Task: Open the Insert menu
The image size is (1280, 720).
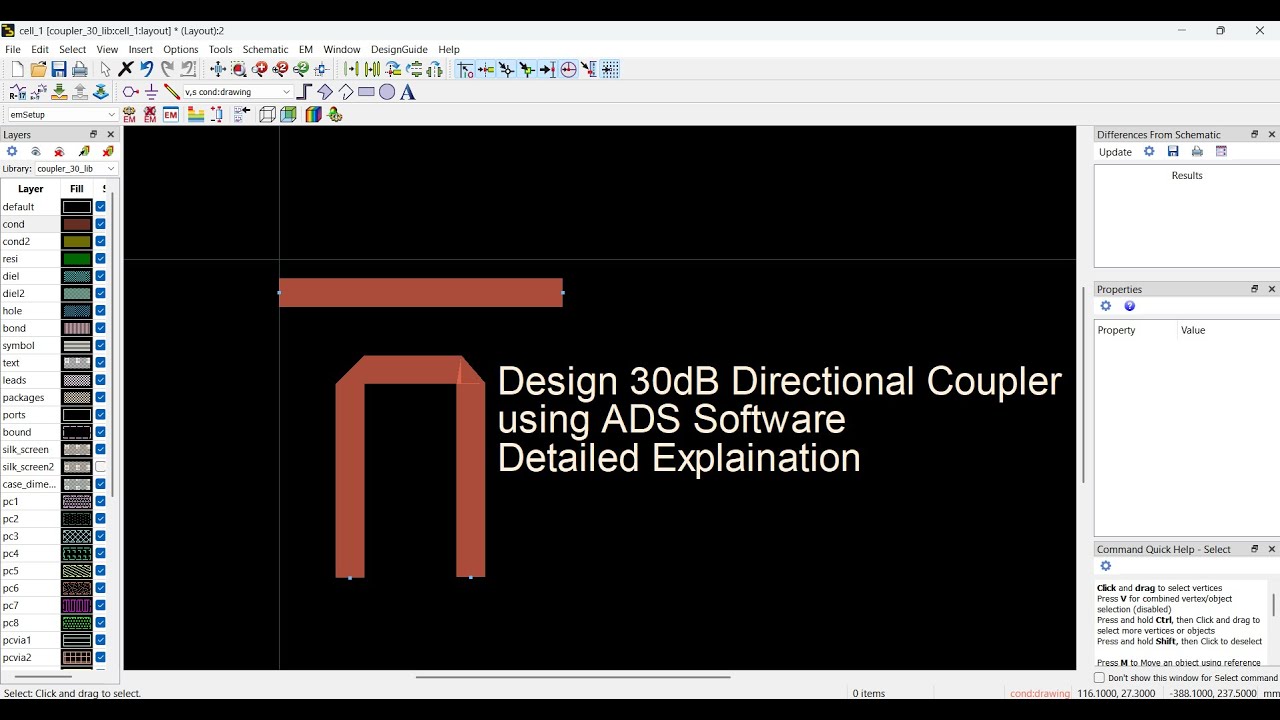Action: pyautogui.click(x=141, y=49)
